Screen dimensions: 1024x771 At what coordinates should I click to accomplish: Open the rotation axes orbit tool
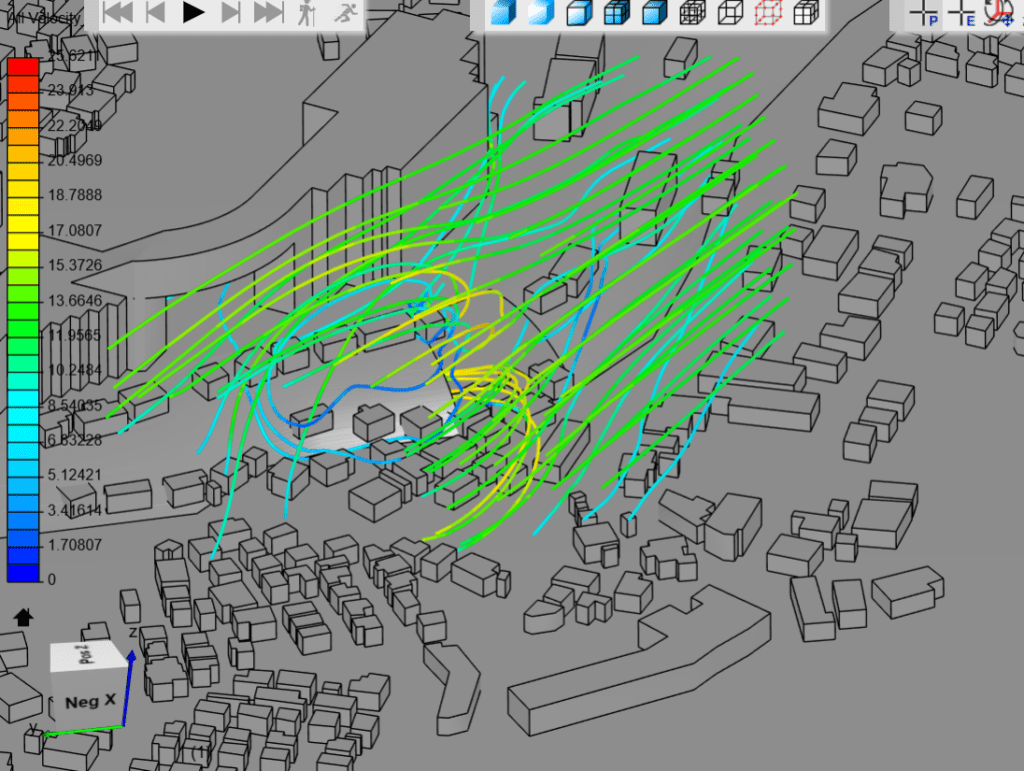(x=997, y=12)
